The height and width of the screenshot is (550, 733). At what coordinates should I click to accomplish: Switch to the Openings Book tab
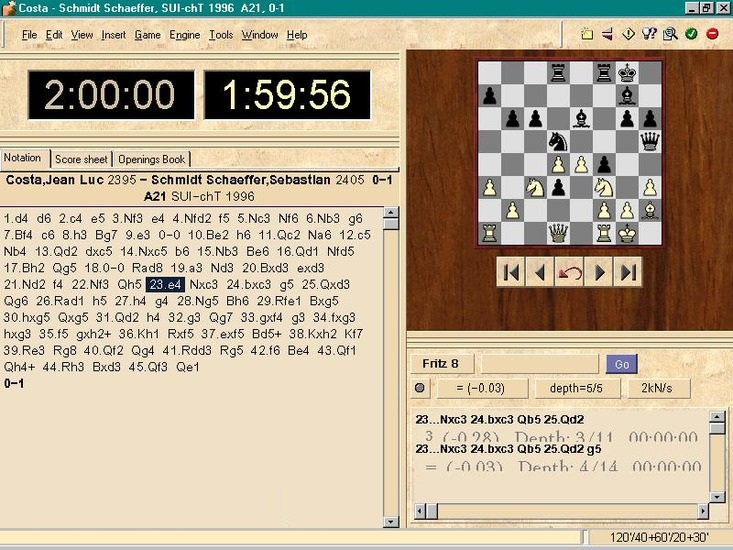pyautogui.click(x=151, y=159)
